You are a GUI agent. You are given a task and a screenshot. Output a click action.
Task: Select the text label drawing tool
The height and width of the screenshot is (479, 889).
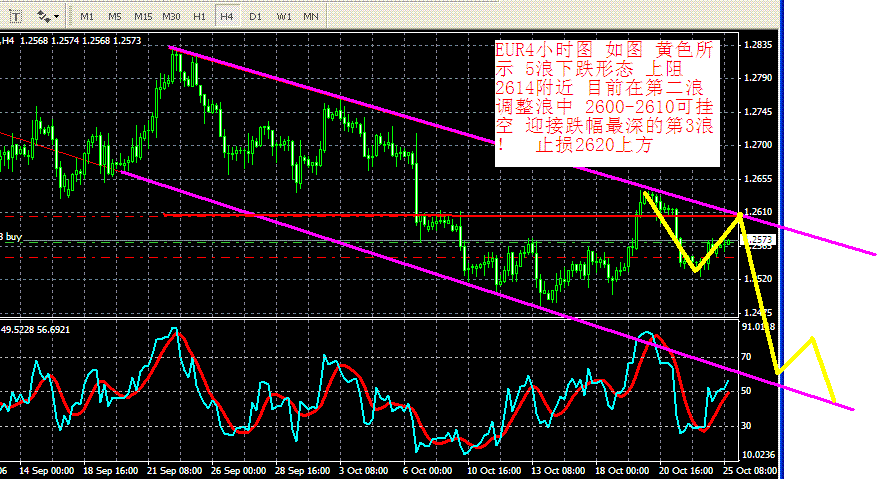click(15, 16)
